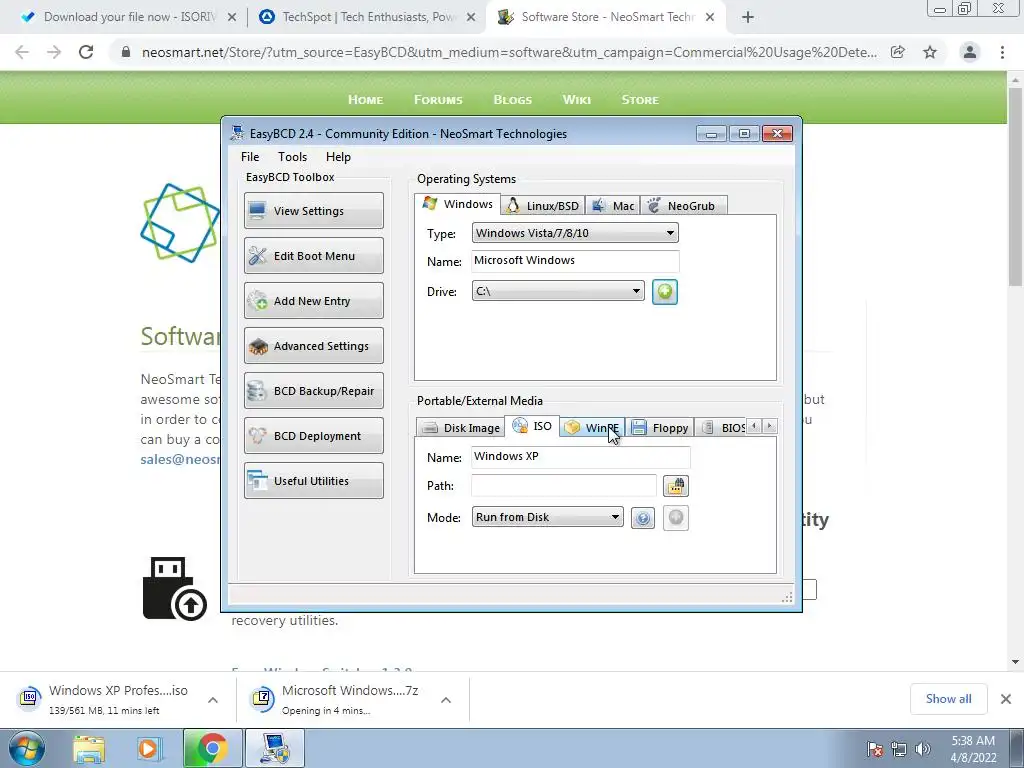Open BCD Deployment section
Image resolution: width=1024 pixels, height=768 pixels.
click(x=313, y=436)
